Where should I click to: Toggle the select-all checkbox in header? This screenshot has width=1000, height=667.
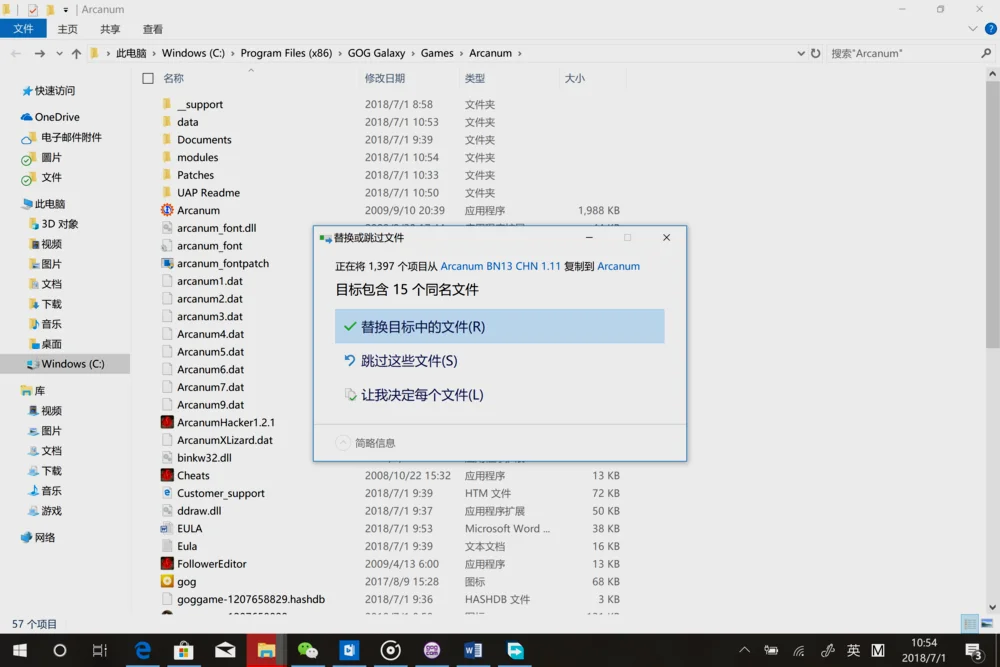pyautogui.click(x=148, y=78)
